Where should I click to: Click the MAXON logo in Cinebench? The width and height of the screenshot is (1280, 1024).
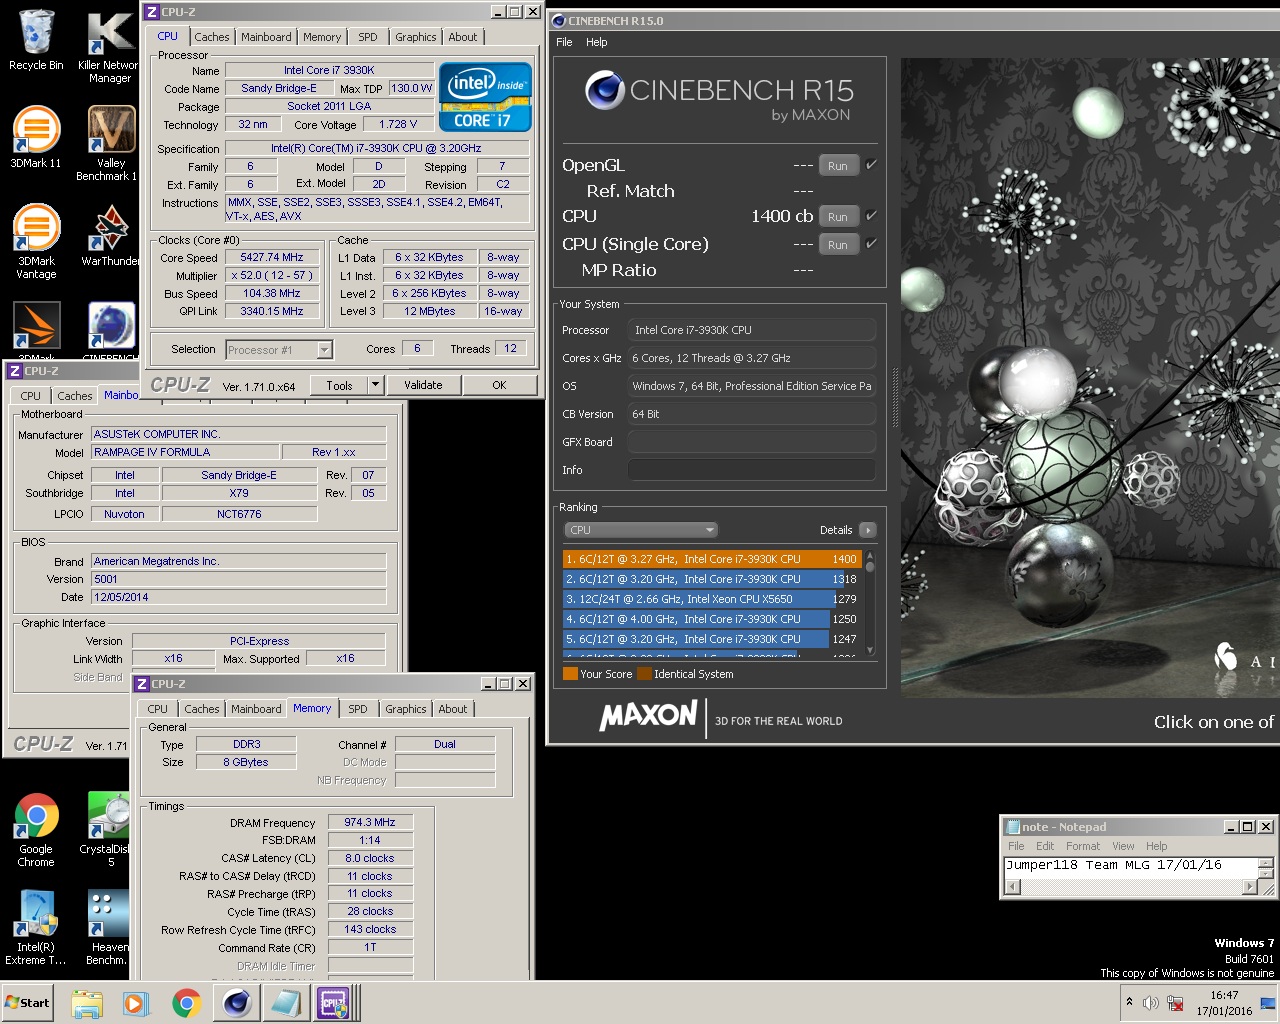click(648, 715)
